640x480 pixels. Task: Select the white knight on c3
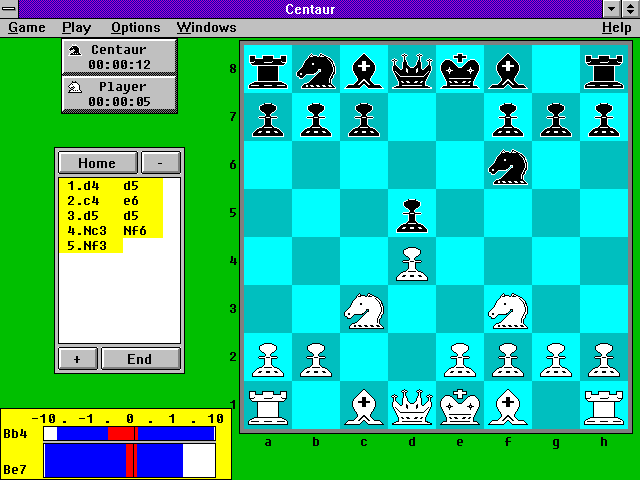(364, 310)
